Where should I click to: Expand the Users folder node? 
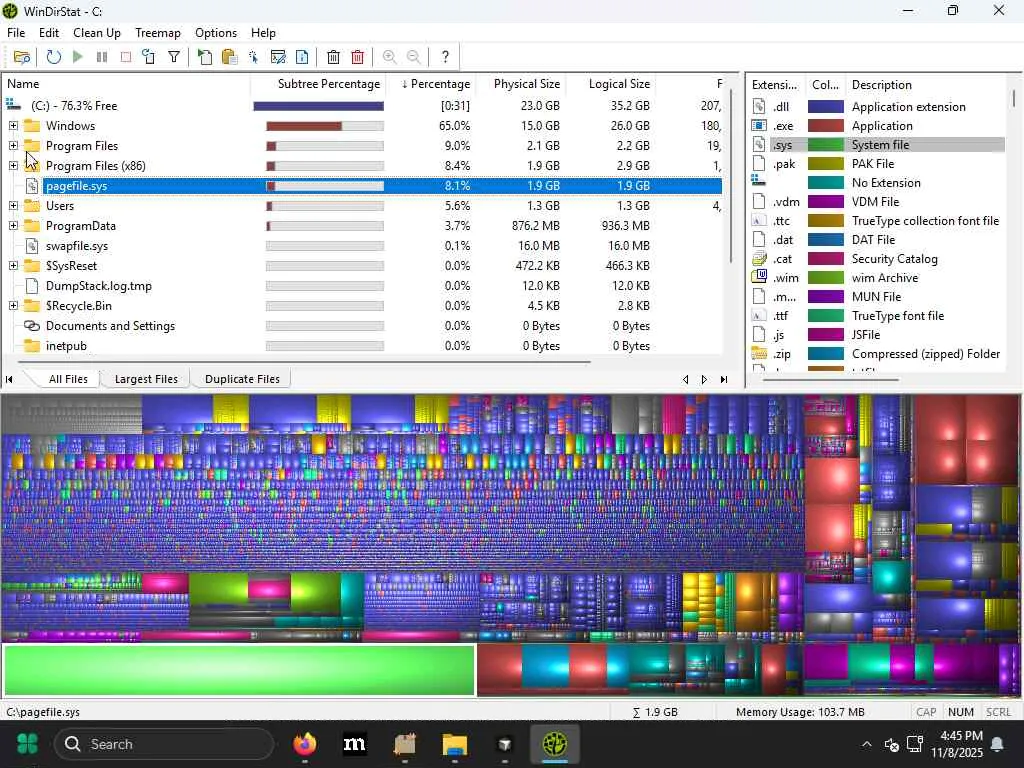click(13, 206)
